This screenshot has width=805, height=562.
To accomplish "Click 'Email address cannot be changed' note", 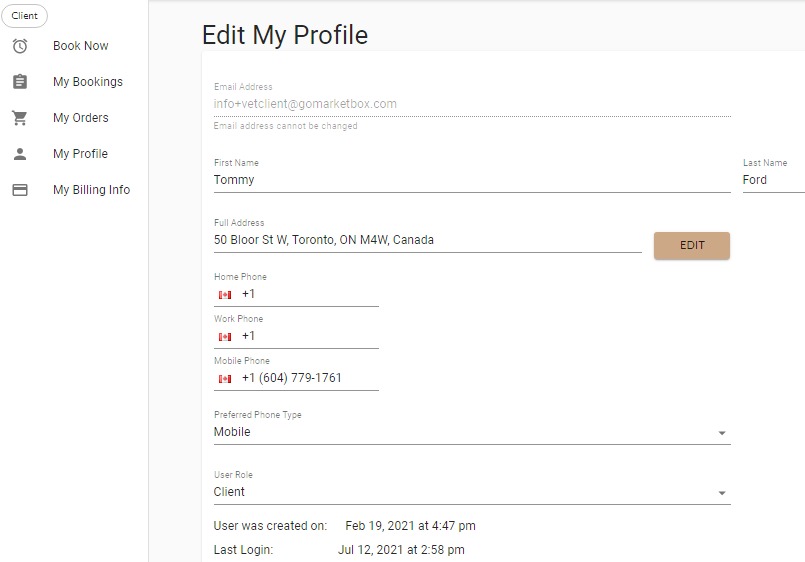I will 285,126.
